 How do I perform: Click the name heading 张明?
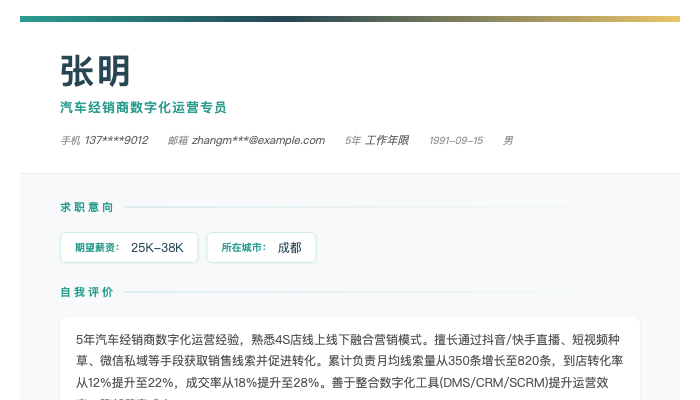(x=95, y=71)
